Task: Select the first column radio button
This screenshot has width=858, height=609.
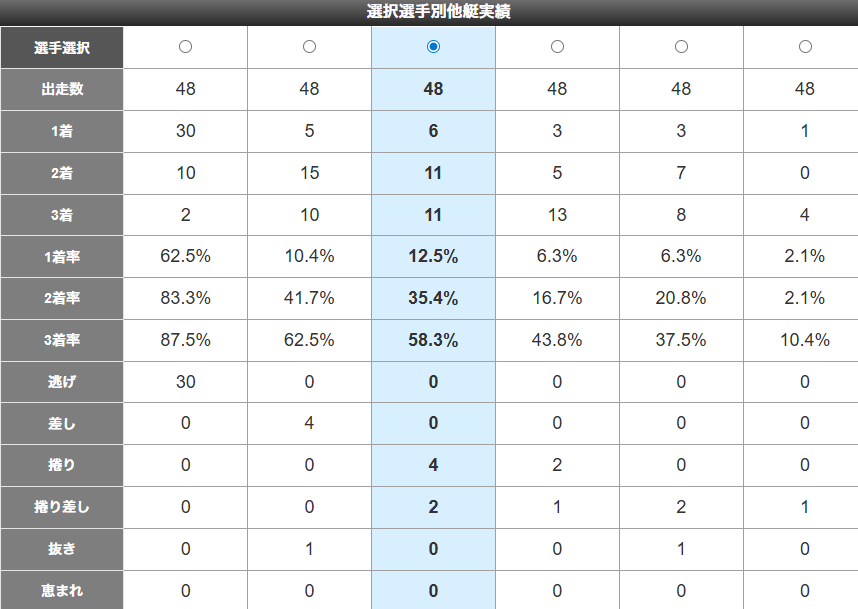Action: coord(185,47)
